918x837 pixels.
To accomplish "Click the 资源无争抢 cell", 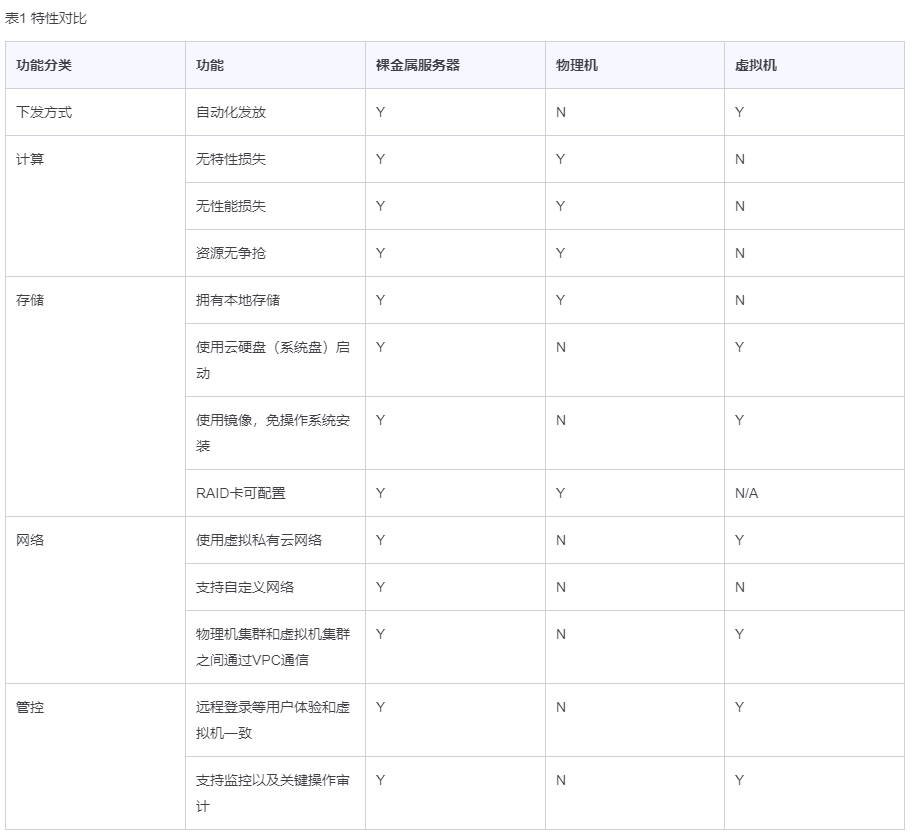I will (231, 253).
